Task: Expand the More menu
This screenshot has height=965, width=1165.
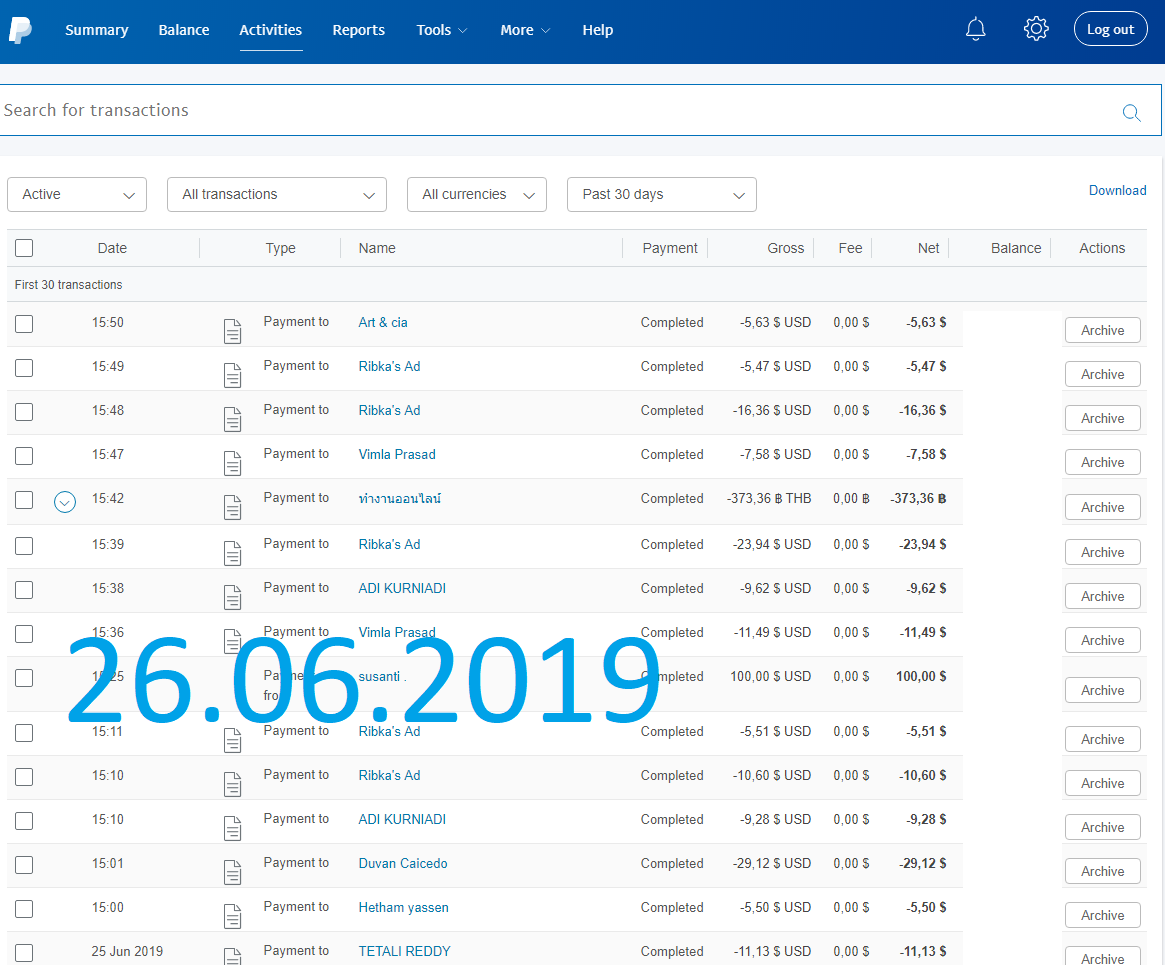Action: [525, 30]
